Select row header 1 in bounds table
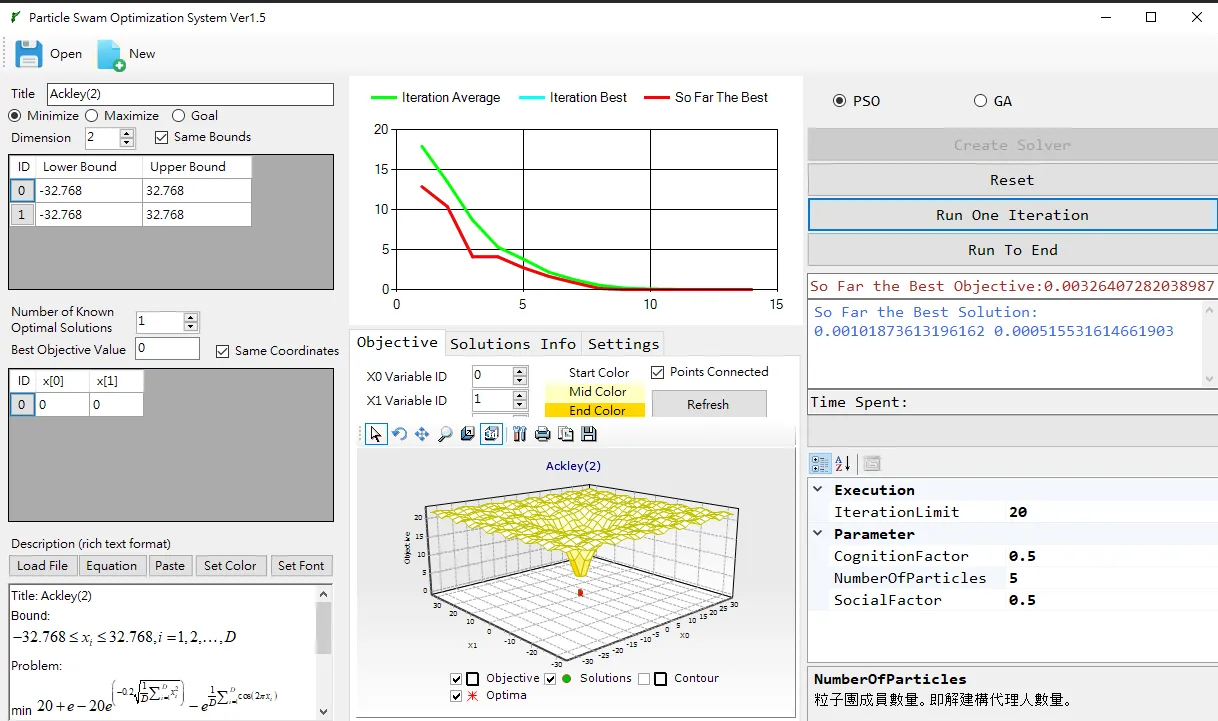The width and height of the screenshot is (1218, 721). click(23, 215)
